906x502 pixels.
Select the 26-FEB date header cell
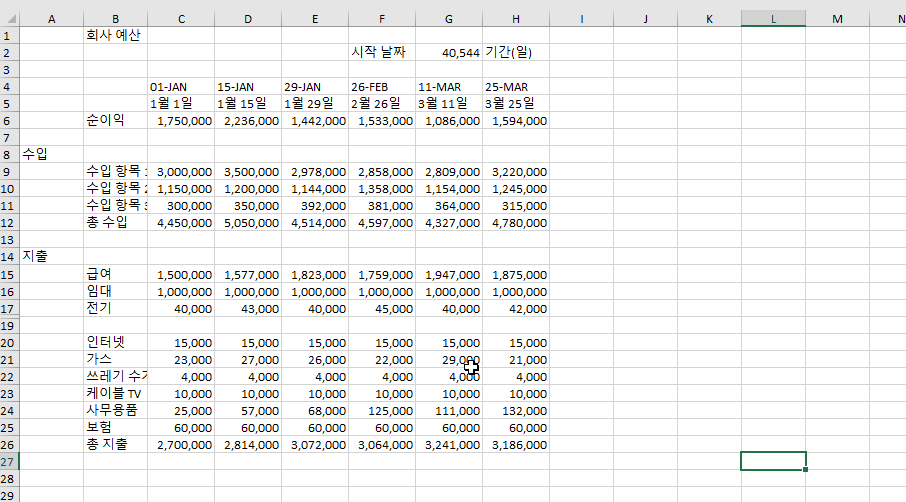pyautogui.click(x=381, y=87)
